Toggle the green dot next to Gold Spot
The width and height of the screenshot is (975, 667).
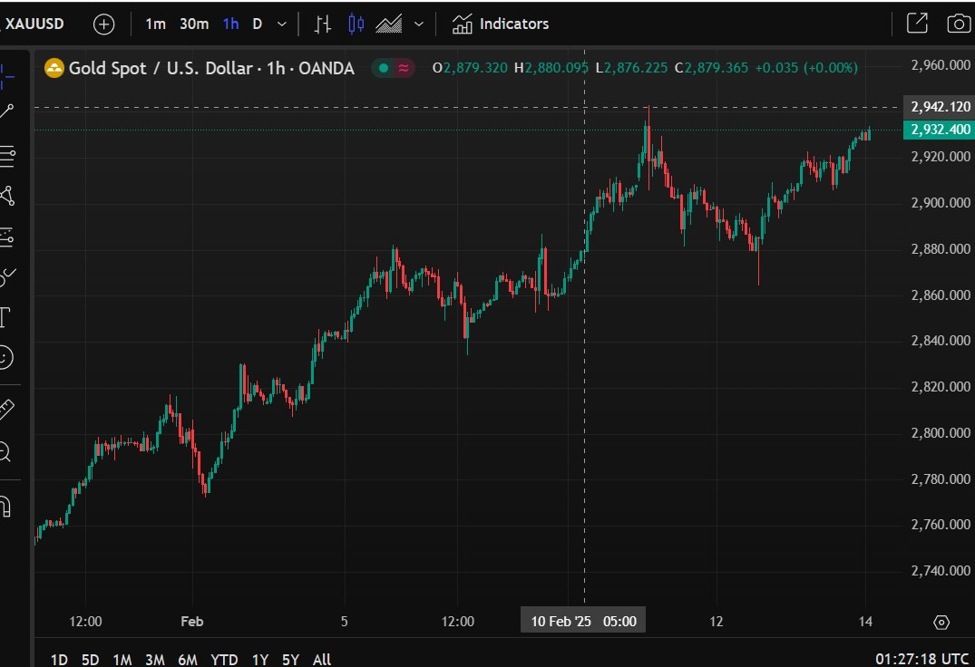point(383,68)
